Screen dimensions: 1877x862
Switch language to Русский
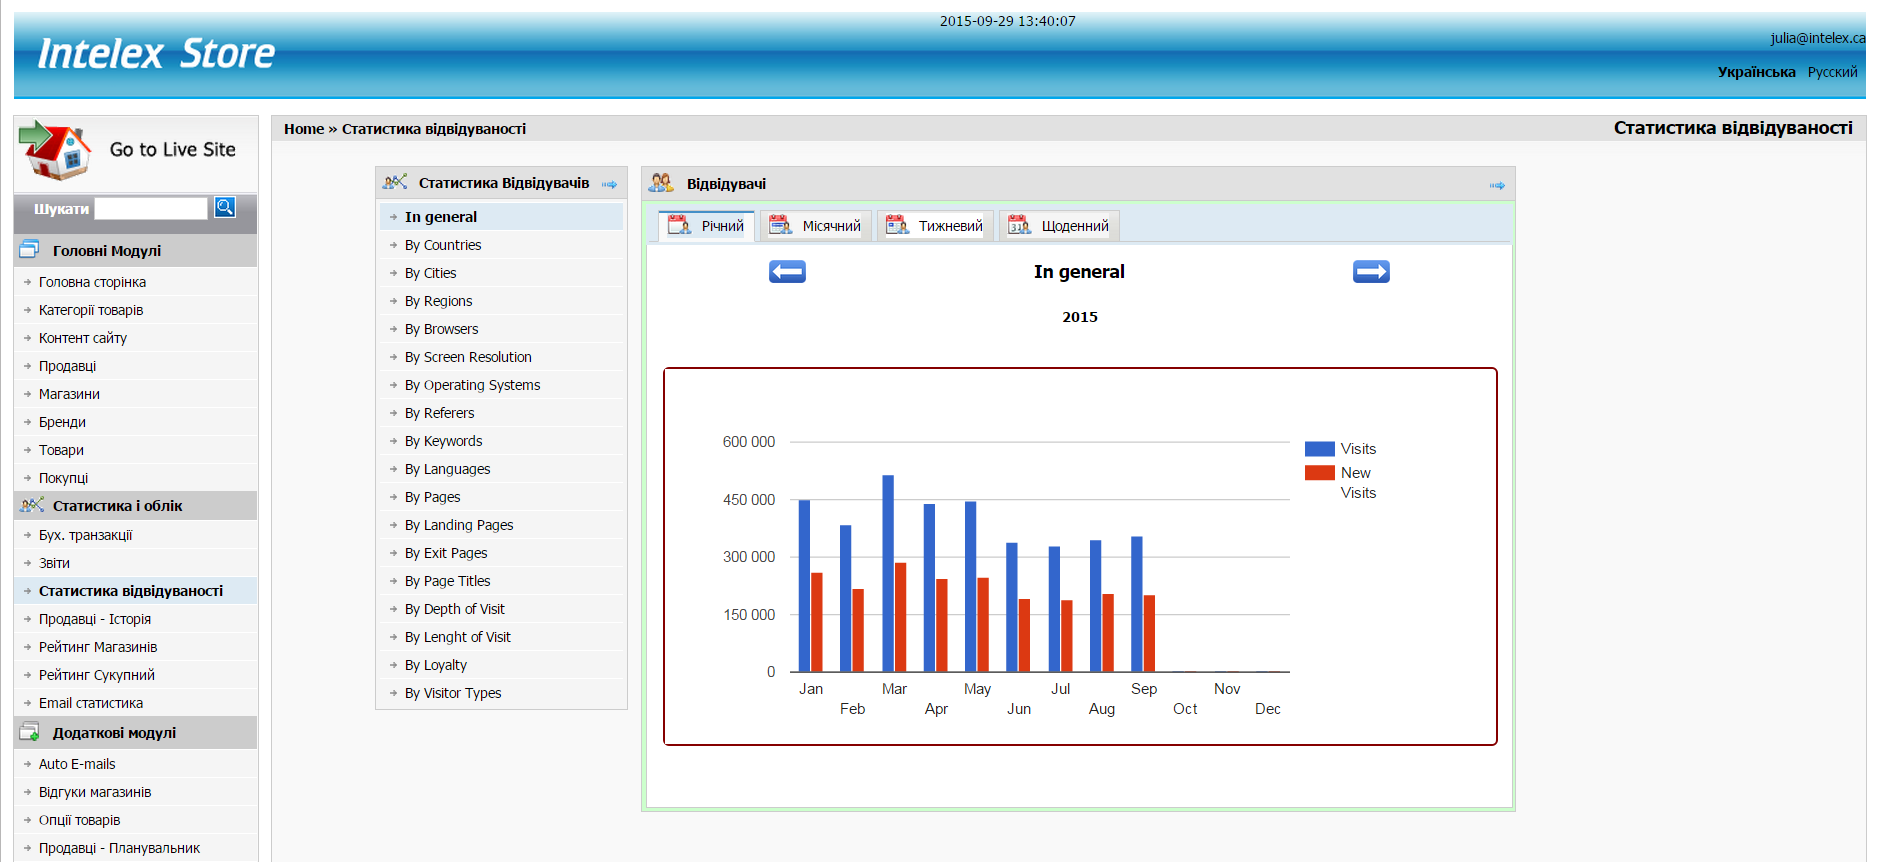pyautogui.click(x=1832, y=72)
